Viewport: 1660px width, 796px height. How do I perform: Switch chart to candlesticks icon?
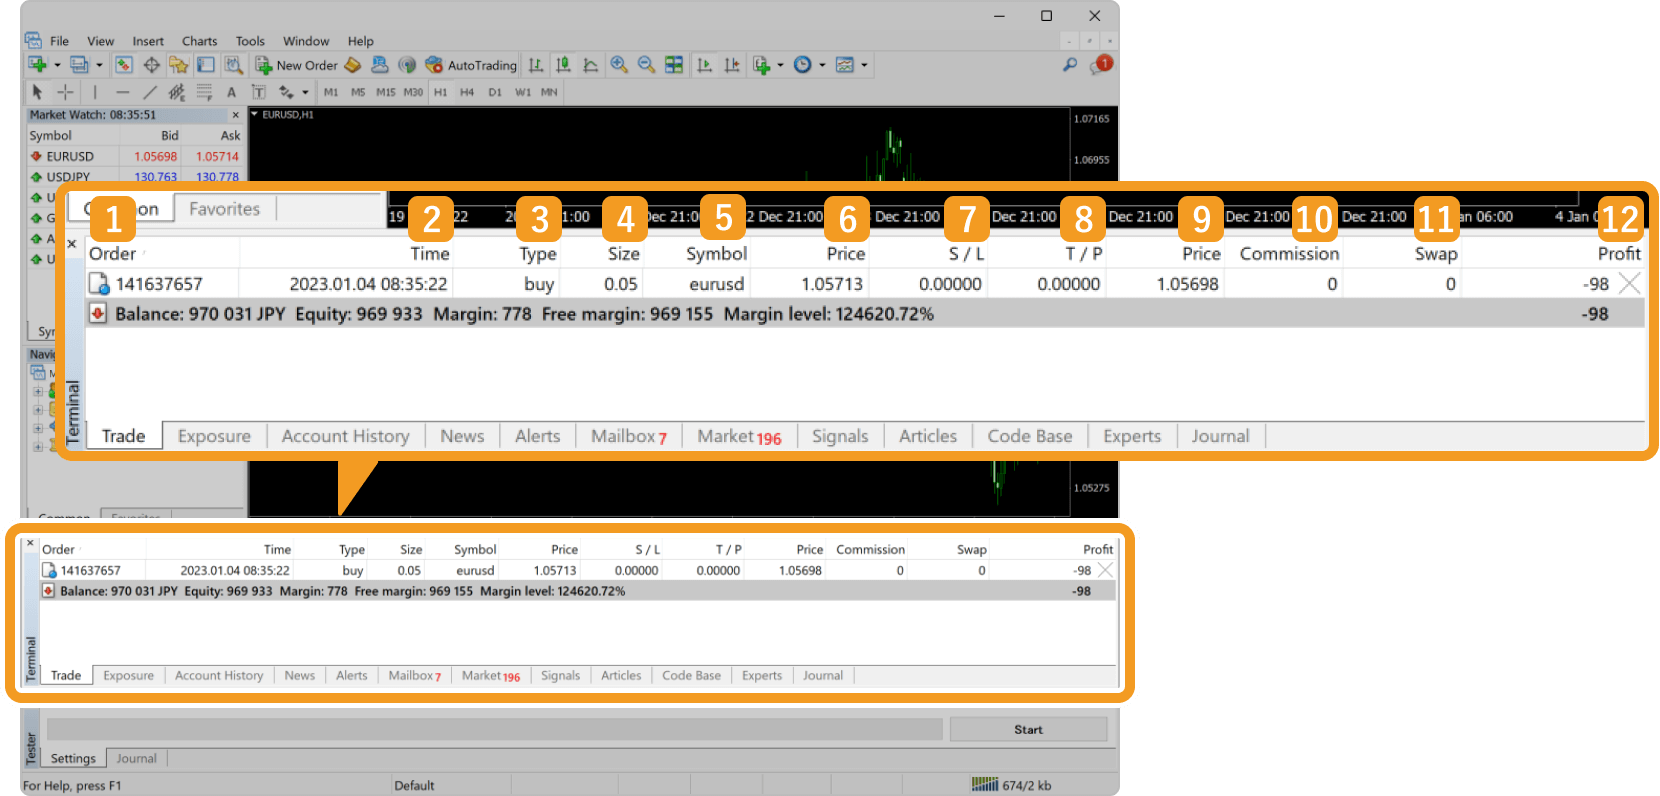tap(563, 65)
